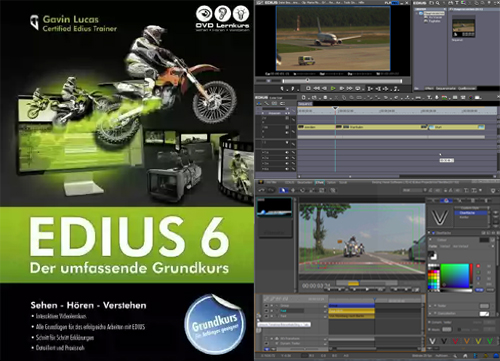
Task: Step to previous frame in EDIUS player
Action: click(324, 88)
